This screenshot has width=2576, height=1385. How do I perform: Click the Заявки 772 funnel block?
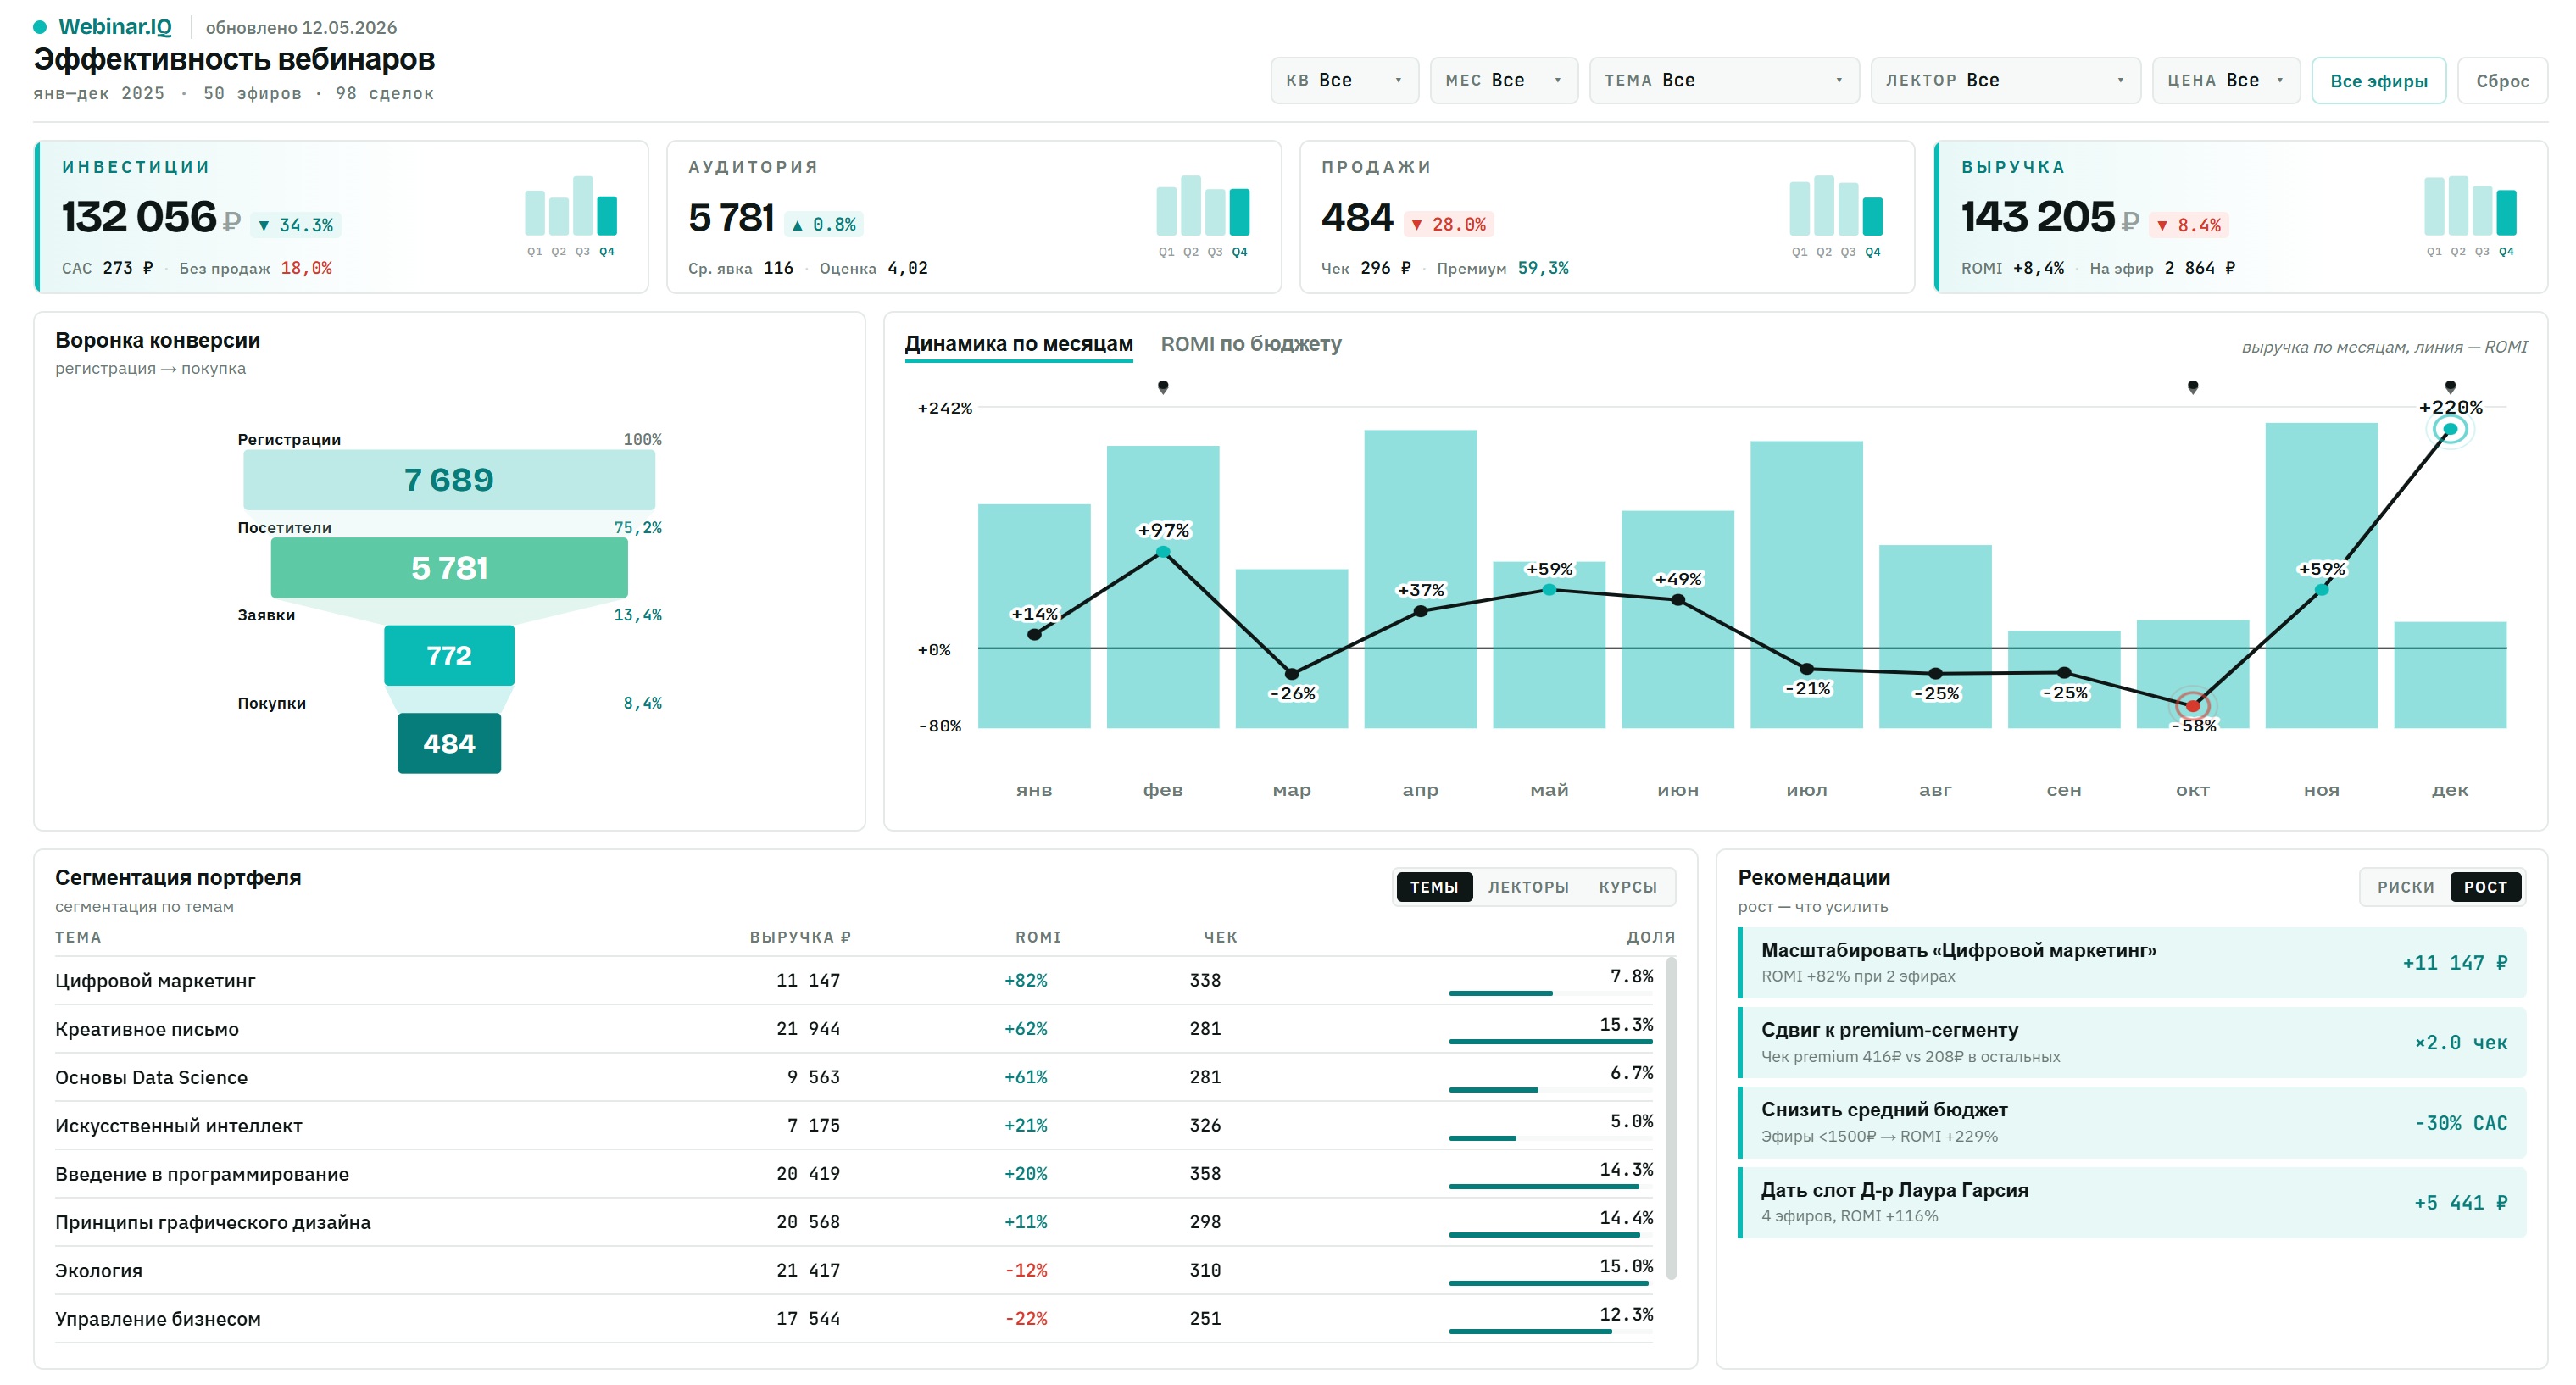click(x=449, y=655)
